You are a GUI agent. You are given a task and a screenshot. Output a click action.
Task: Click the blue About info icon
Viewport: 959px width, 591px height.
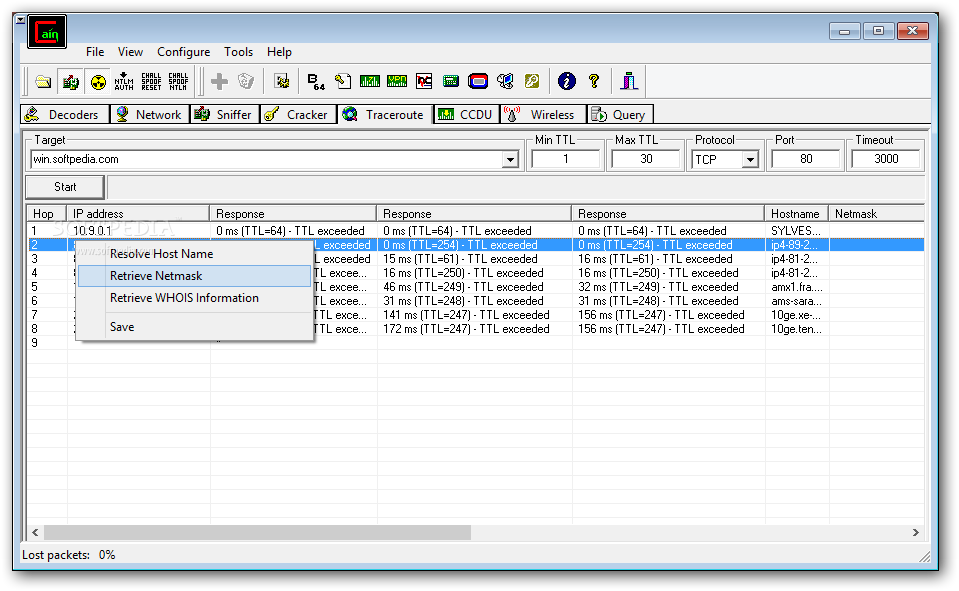tap(567, 81)
